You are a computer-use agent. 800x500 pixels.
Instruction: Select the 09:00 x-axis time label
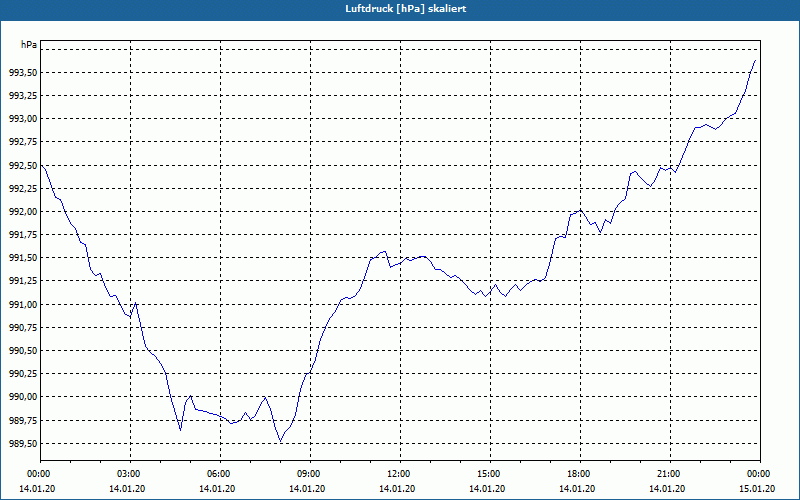[x=307, y=474]
